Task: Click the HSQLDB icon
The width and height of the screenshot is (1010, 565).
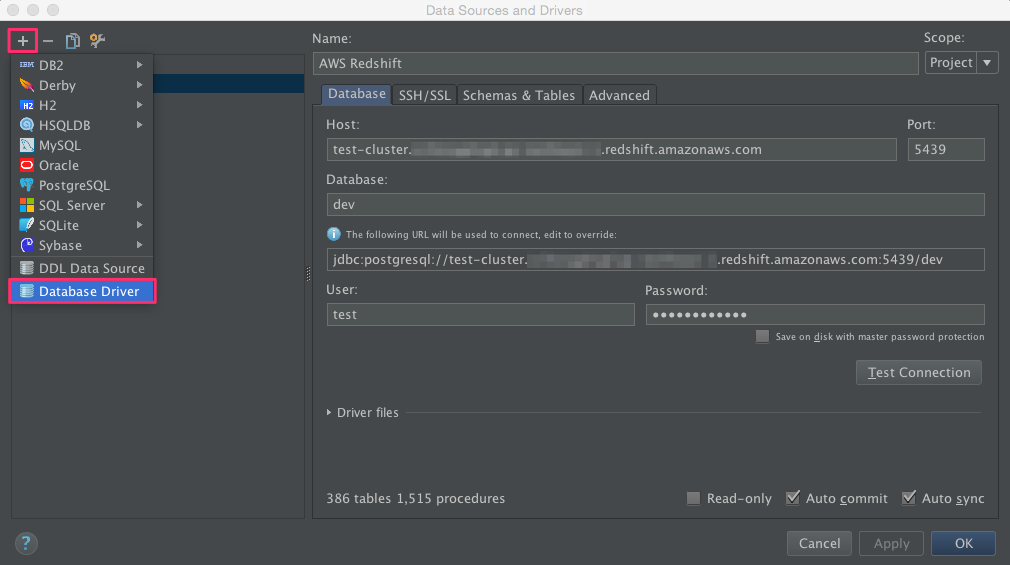Action: coord(26,125)
